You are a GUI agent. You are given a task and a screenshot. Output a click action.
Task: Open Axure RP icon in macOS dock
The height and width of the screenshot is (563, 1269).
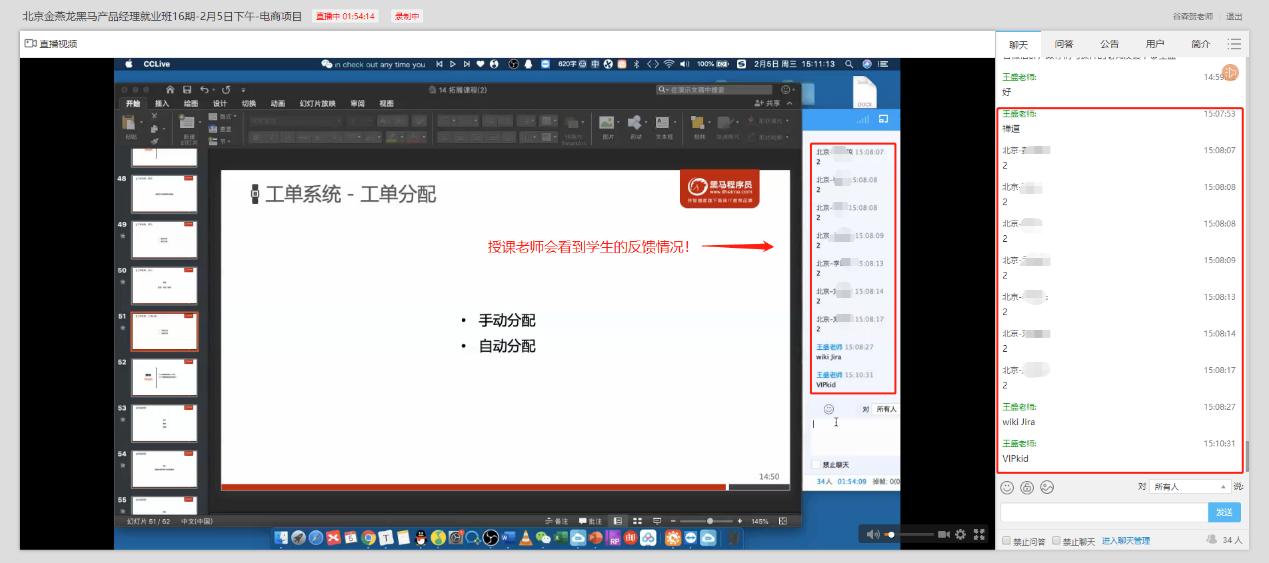(x=615, y=538)
